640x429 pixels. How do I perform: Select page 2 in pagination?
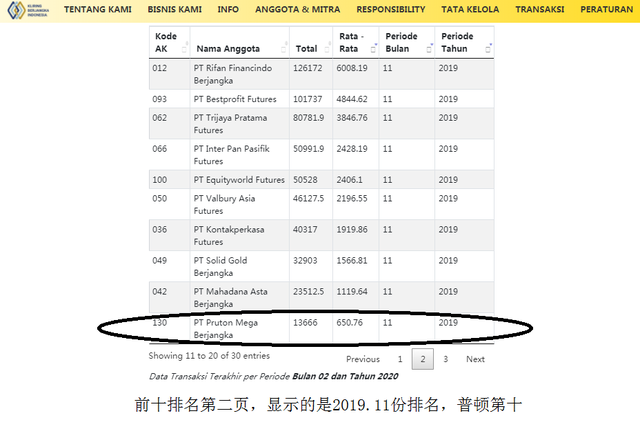[422, 359]
